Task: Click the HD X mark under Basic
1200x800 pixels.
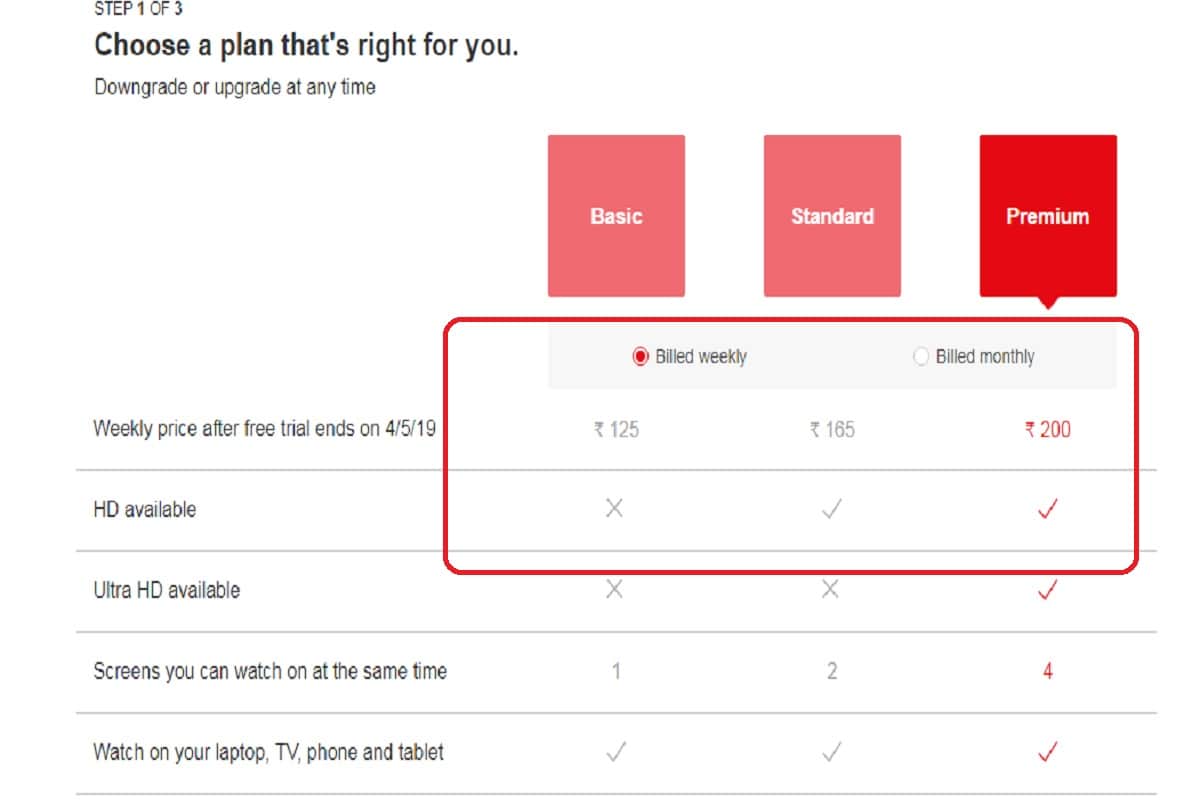Action: [614, 507]
